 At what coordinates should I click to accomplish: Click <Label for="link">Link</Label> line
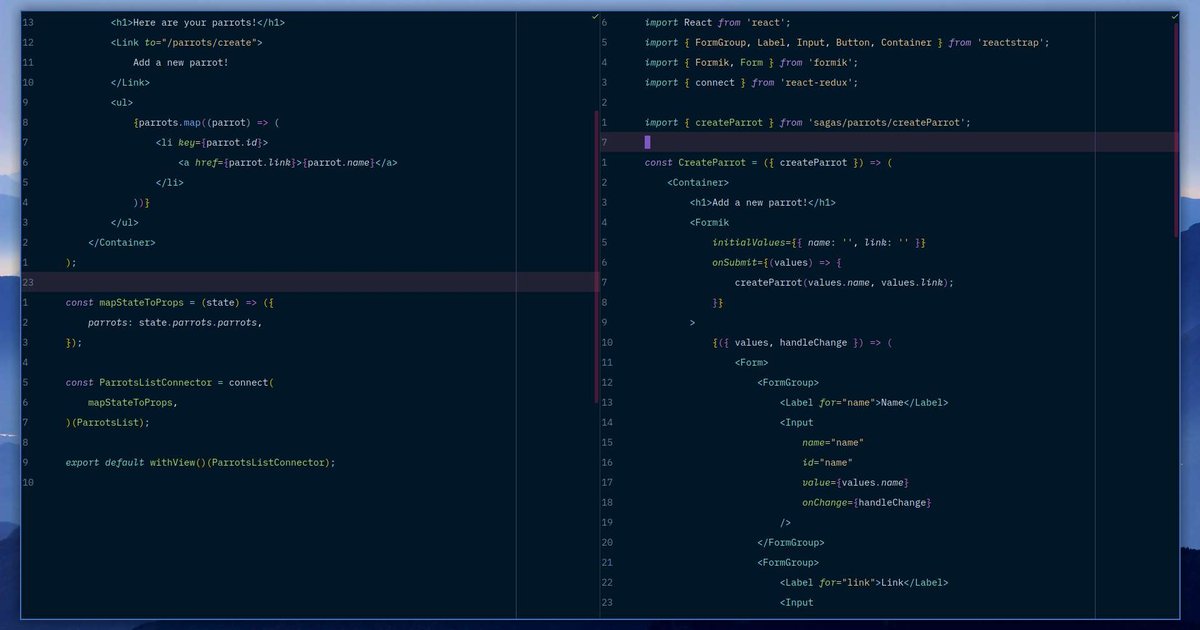pos(864,582)
